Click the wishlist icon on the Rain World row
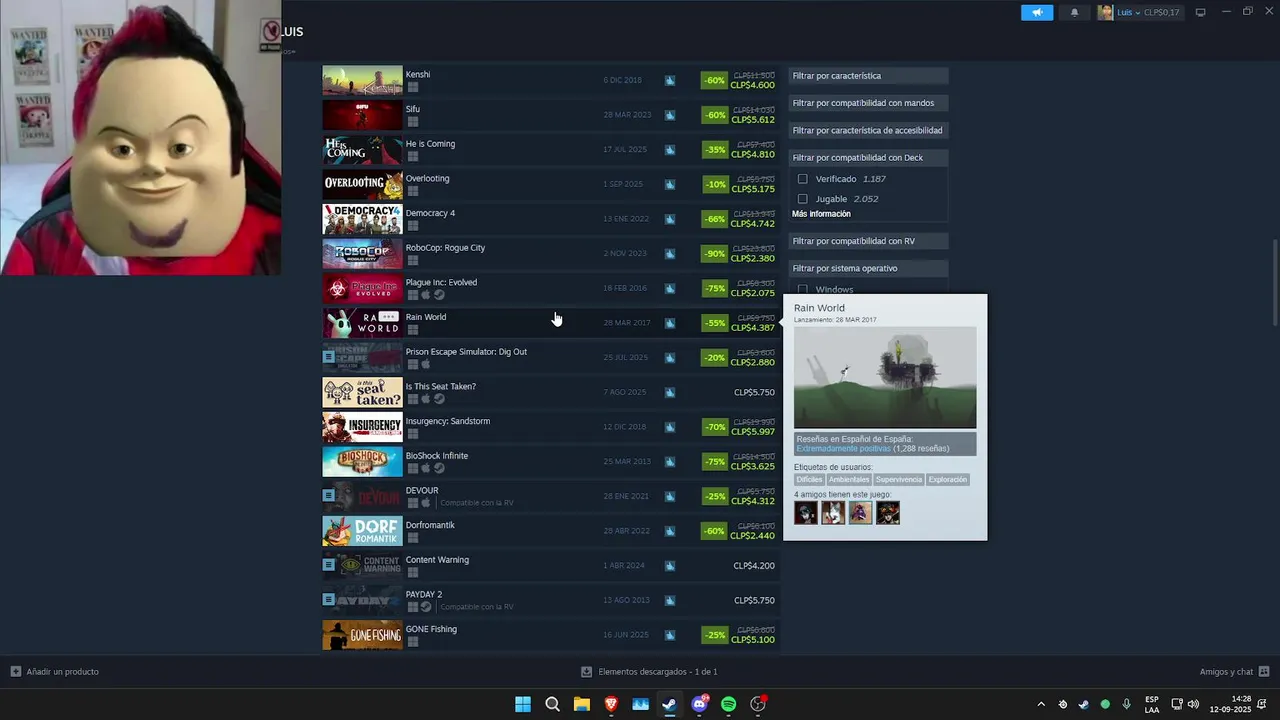 [670, 323]
